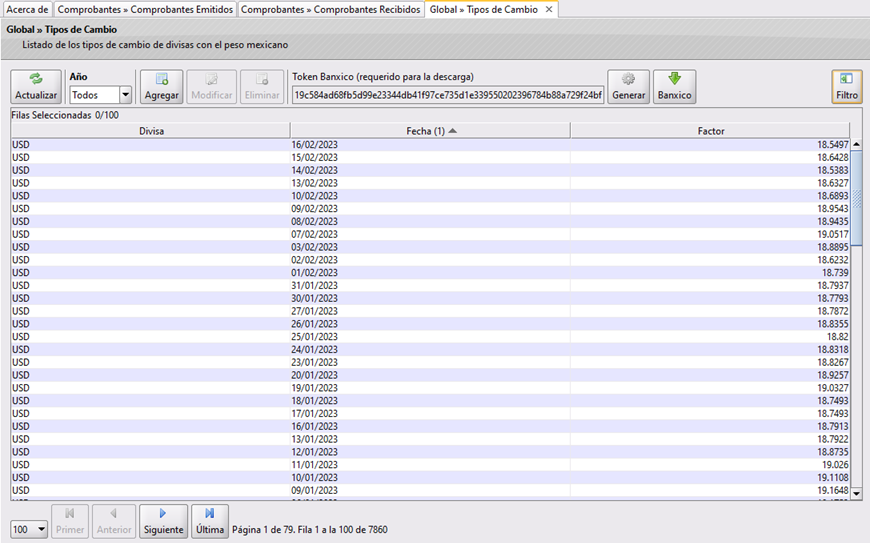The height and width of the screenshot is (543, 870).
Task: Select the row dated 17/01/2023
Action: [431, 413]
